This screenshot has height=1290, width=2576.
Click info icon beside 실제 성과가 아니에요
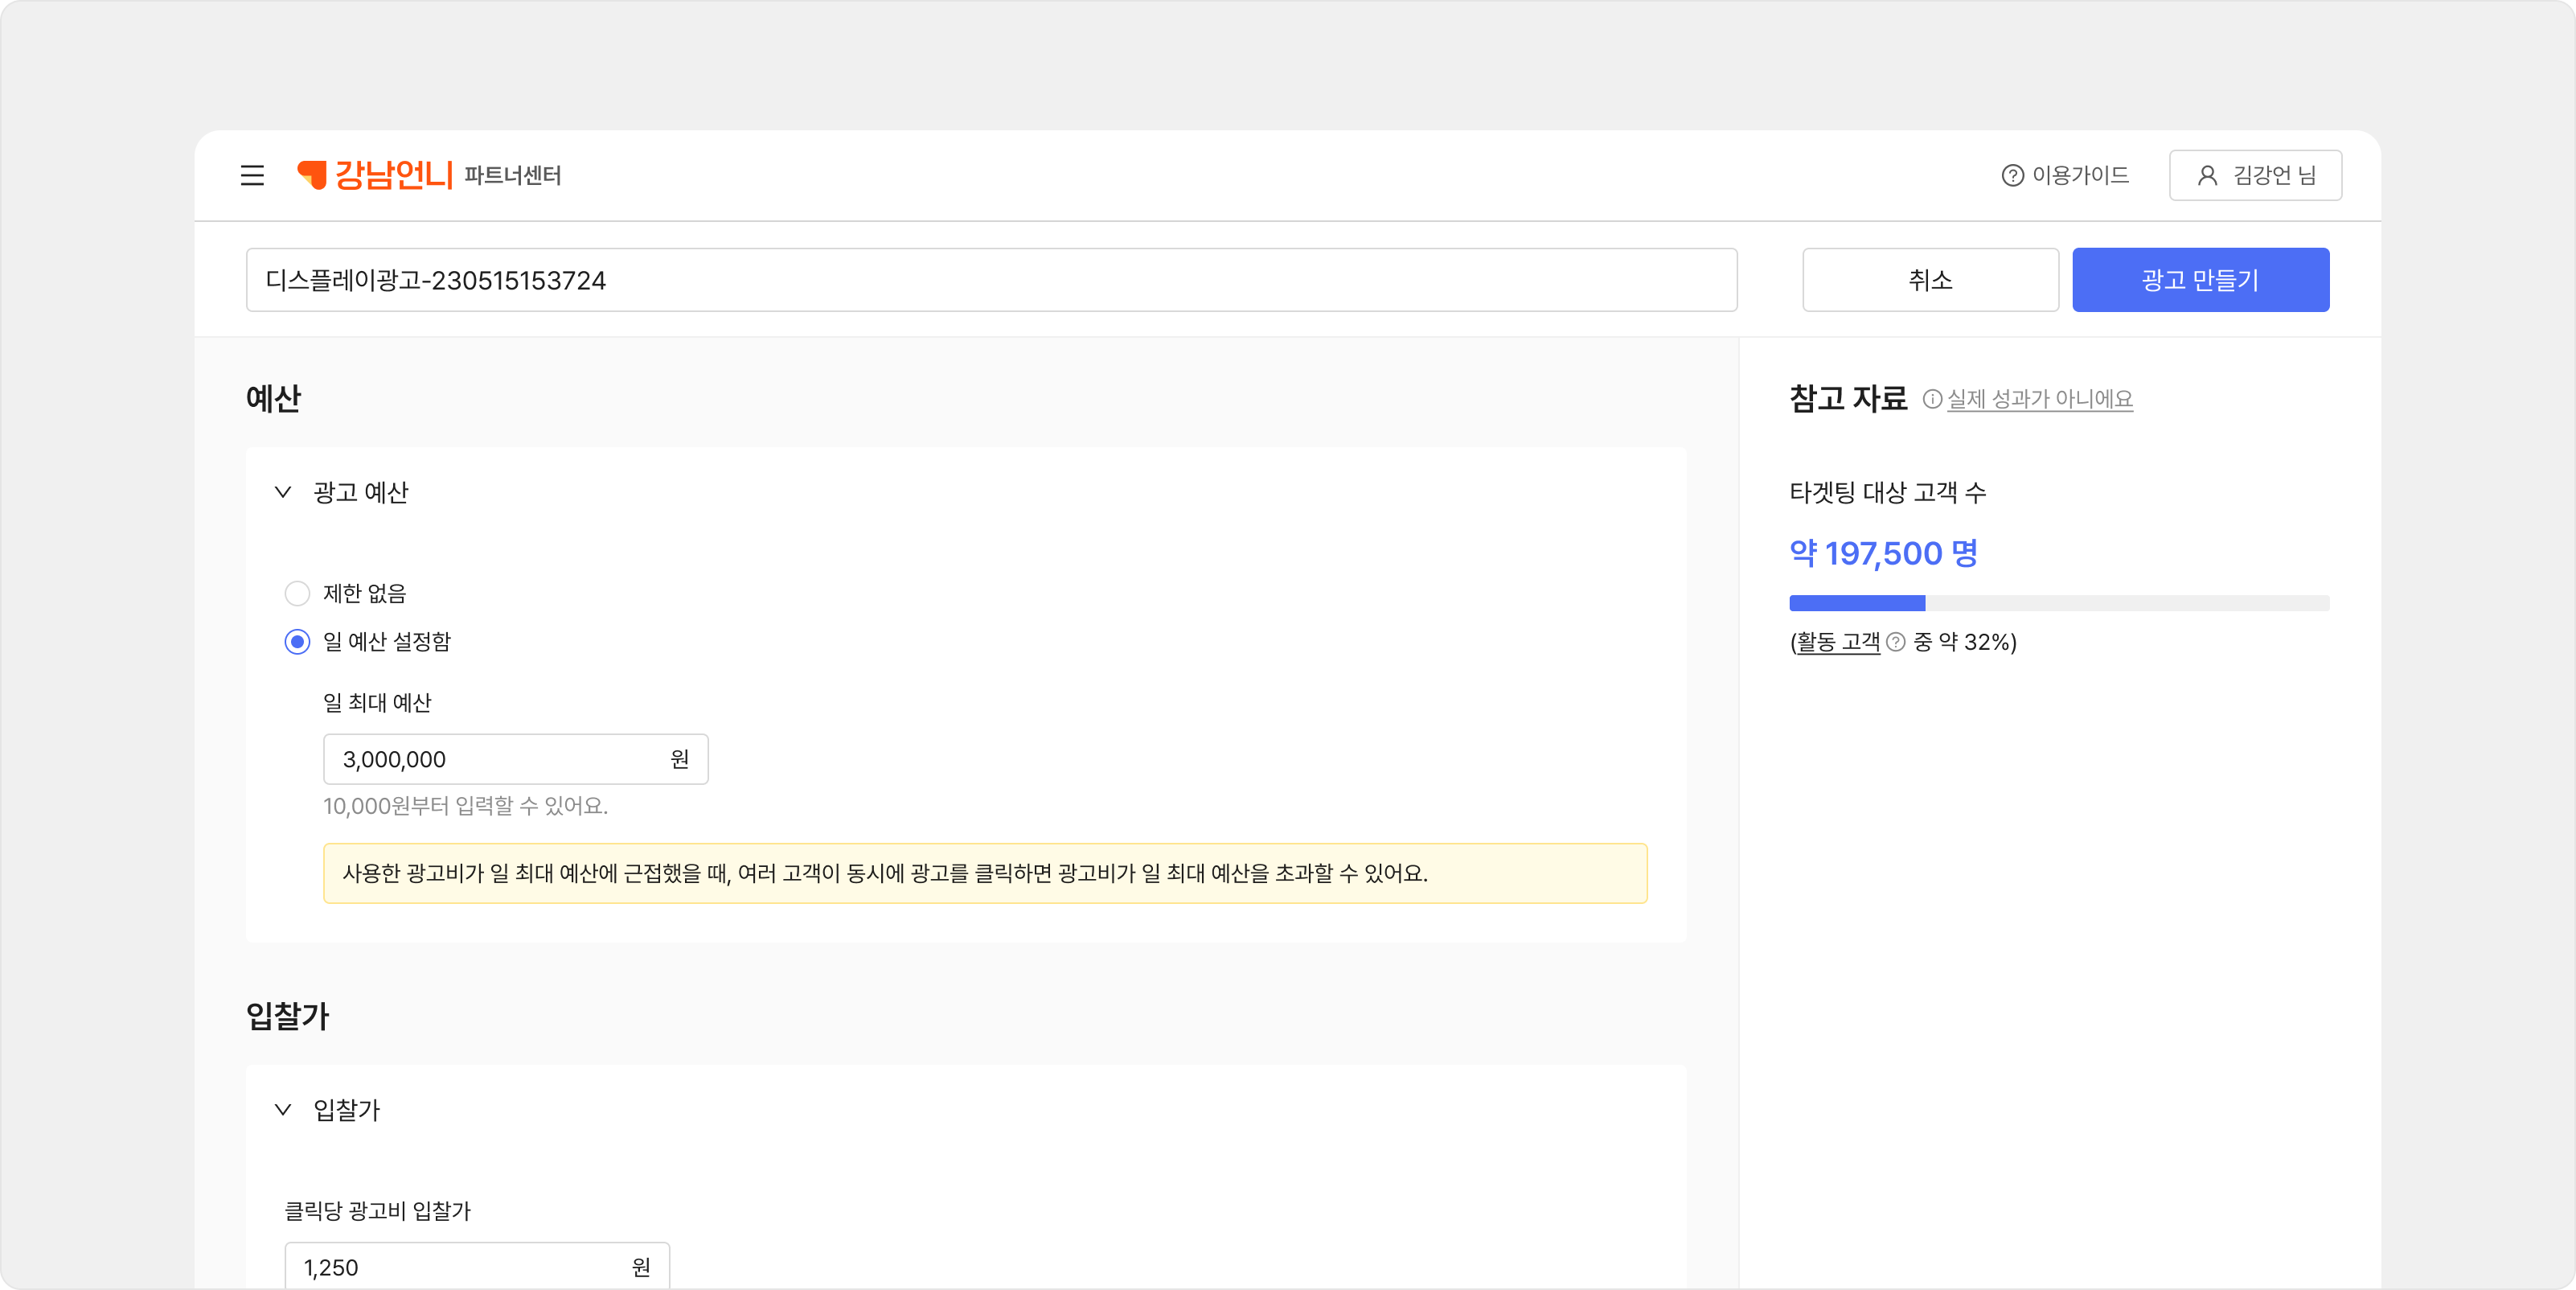tap(1932, 399)
